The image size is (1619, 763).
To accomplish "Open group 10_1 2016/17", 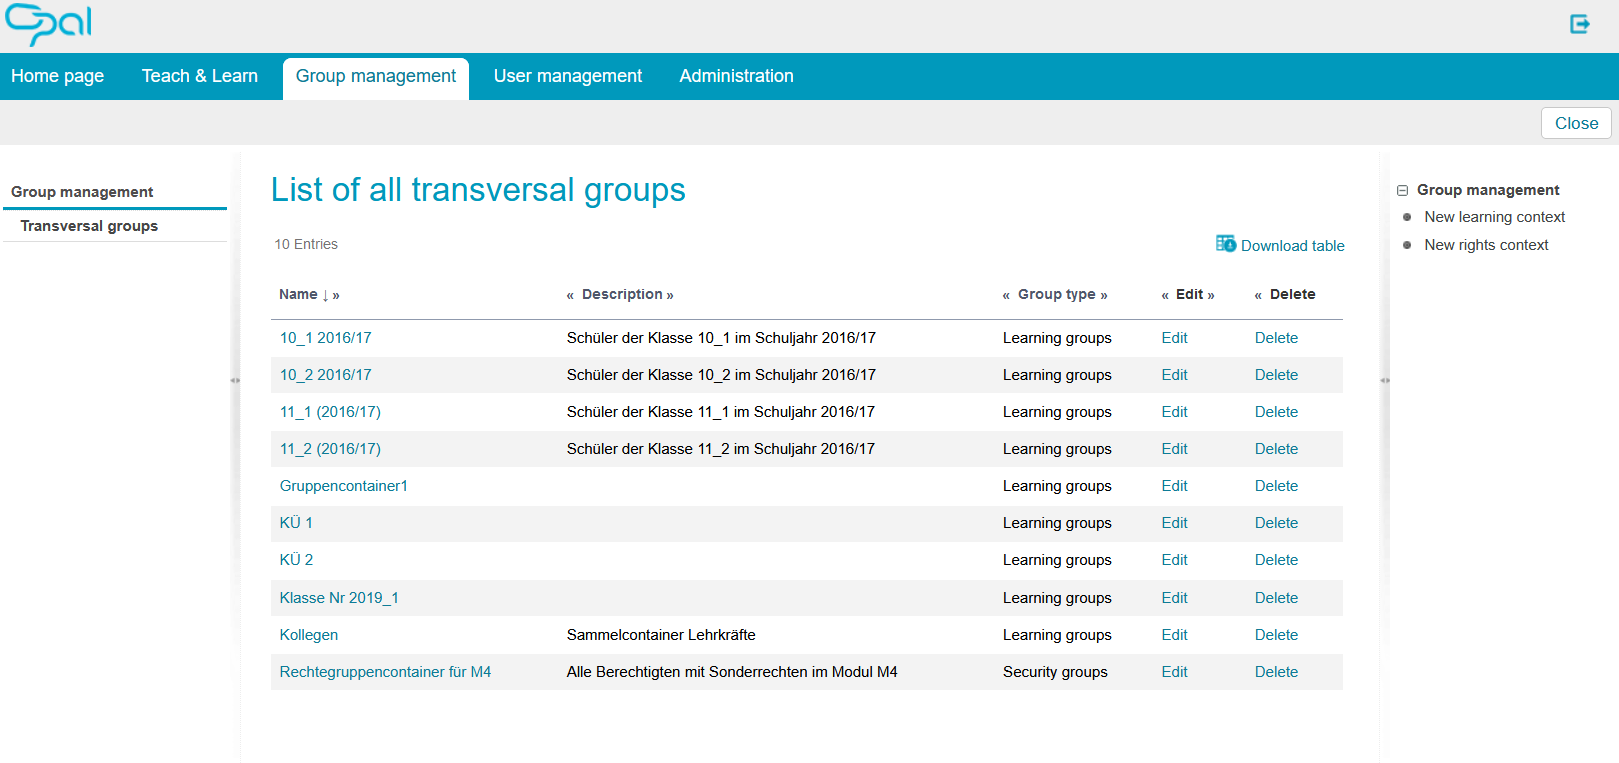I will click(325, 338).
